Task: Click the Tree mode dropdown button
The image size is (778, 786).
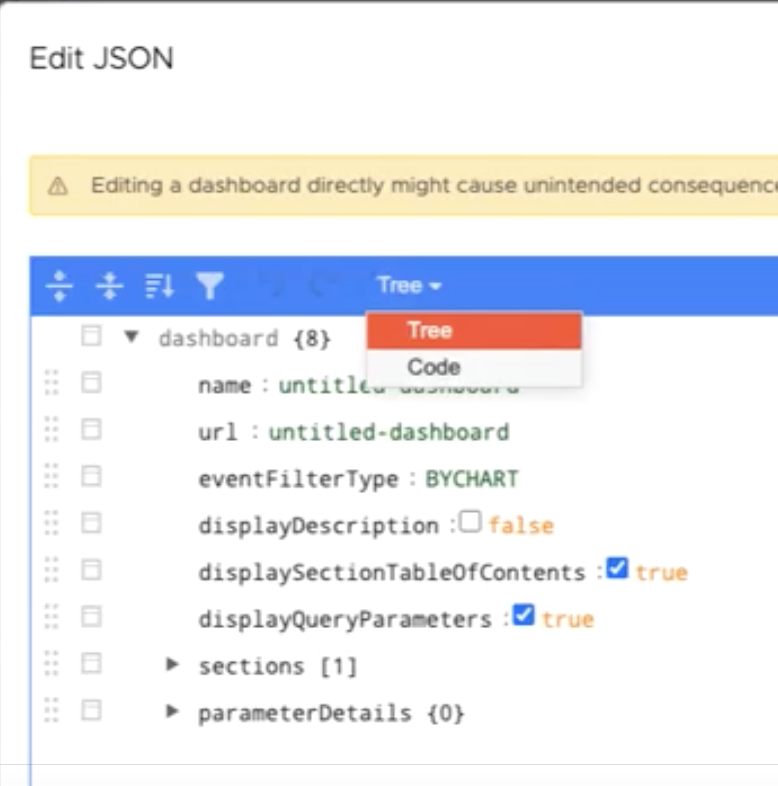Action: point(409,286)
